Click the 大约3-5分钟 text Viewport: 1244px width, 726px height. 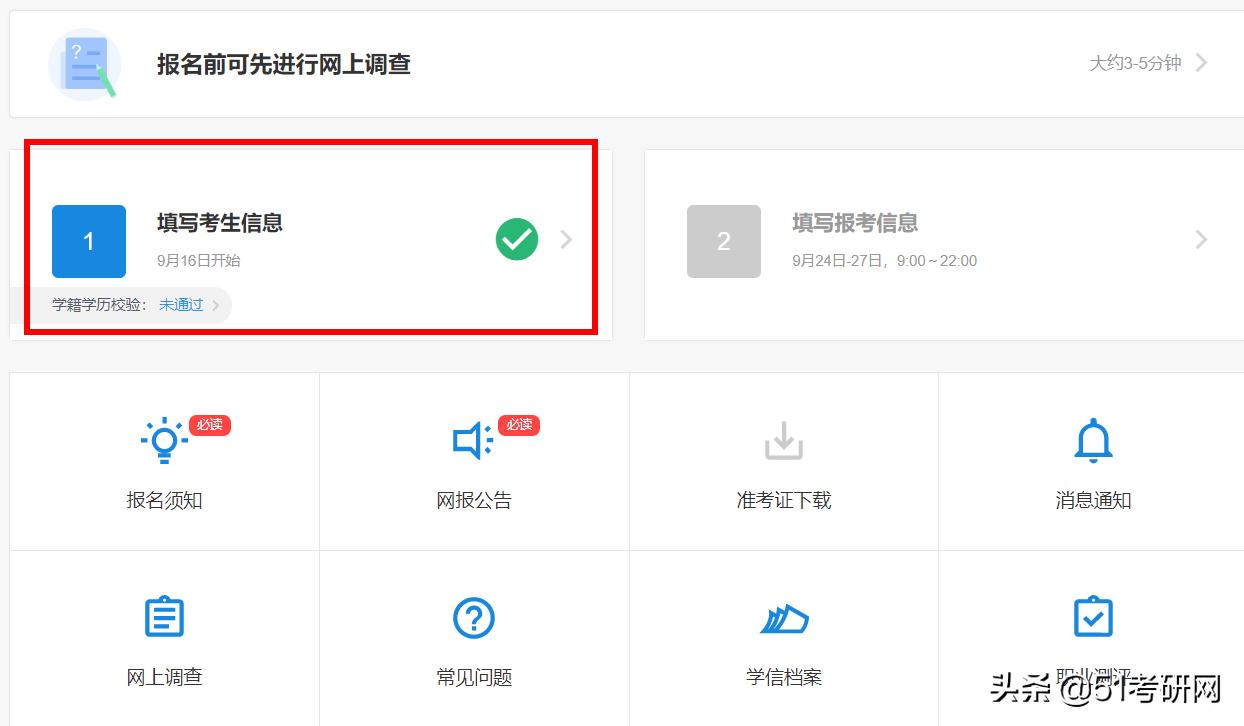[x=1135, y=63]
